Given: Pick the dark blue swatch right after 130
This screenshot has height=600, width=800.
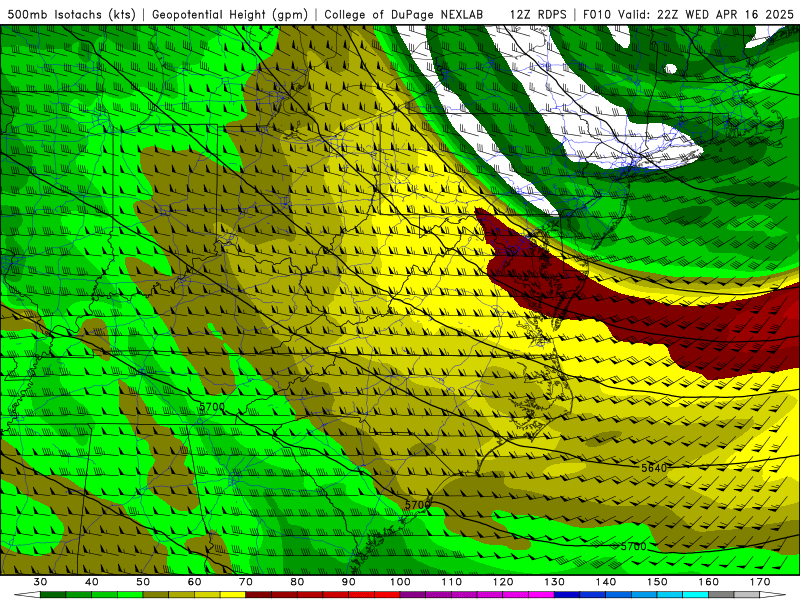Looking at the screenshot, I should pyautogui.click(x=567, y=595).
